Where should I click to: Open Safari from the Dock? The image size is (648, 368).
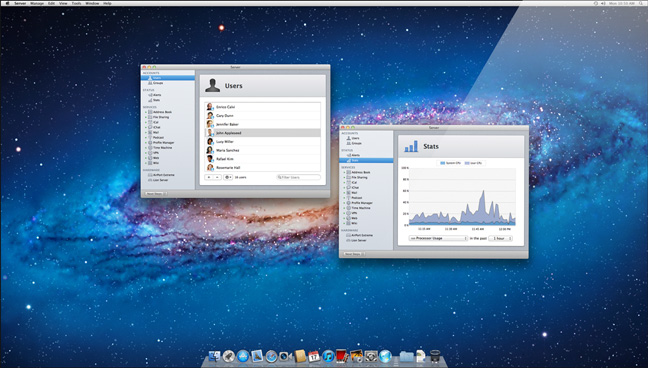(x=271, y=356)
